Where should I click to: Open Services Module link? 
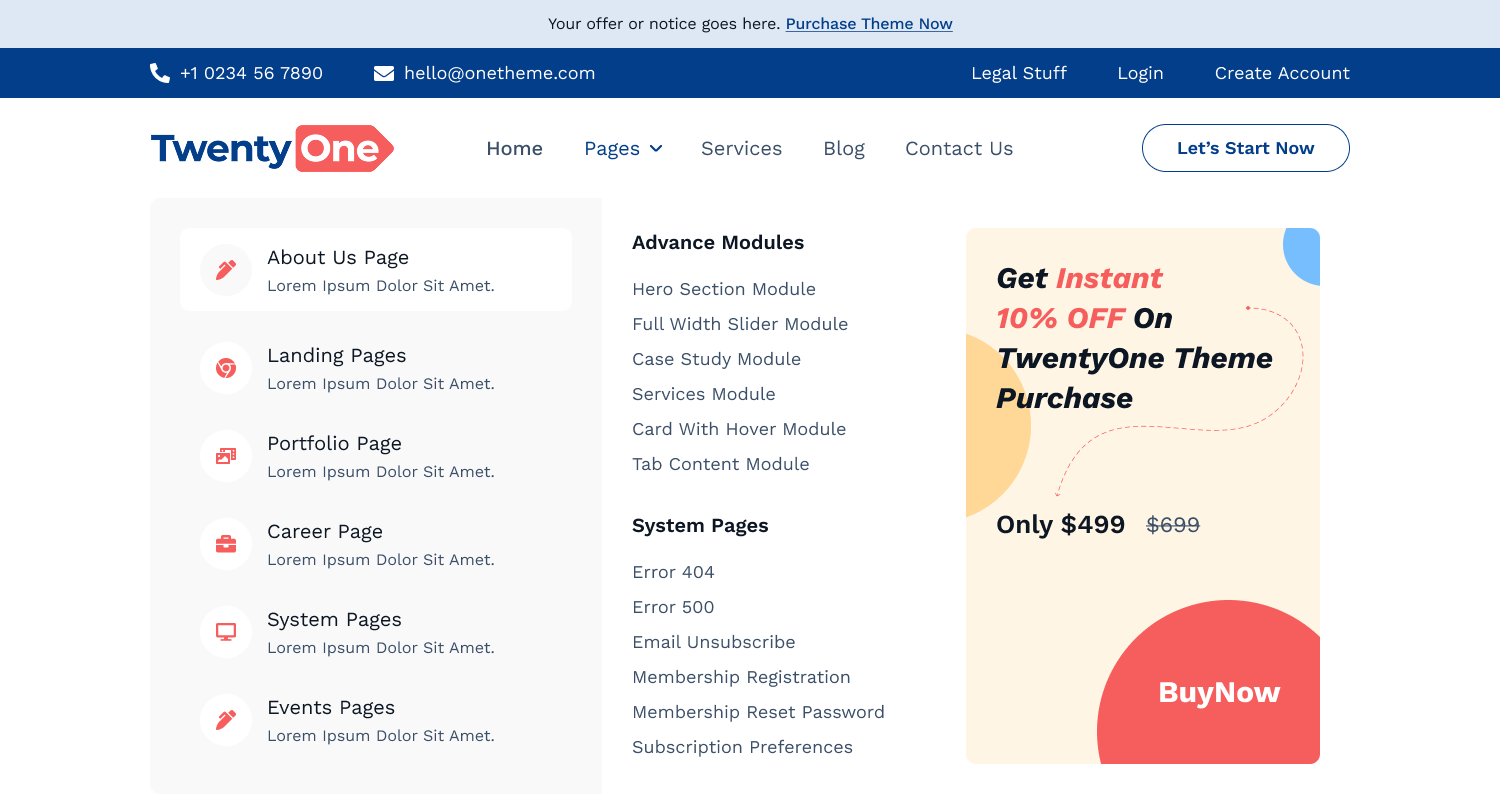click(704, 394)
